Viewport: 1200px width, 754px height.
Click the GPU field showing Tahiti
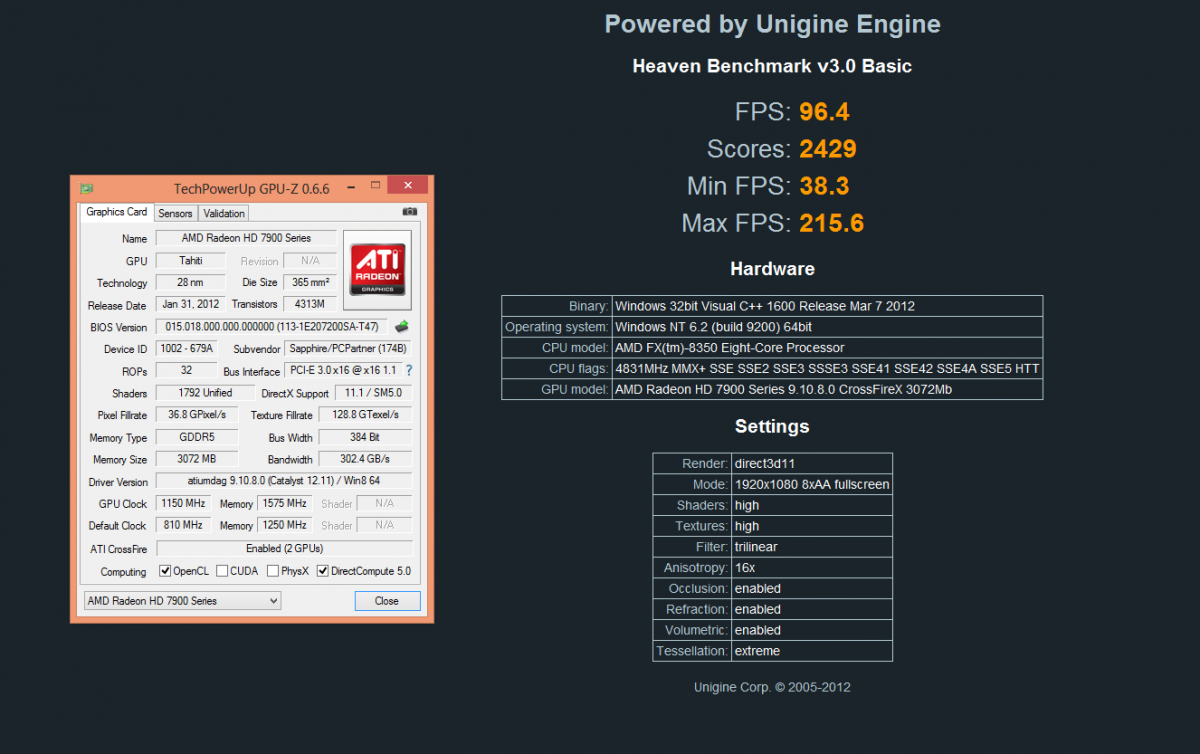pyautogui.click(x=190, y=260)
